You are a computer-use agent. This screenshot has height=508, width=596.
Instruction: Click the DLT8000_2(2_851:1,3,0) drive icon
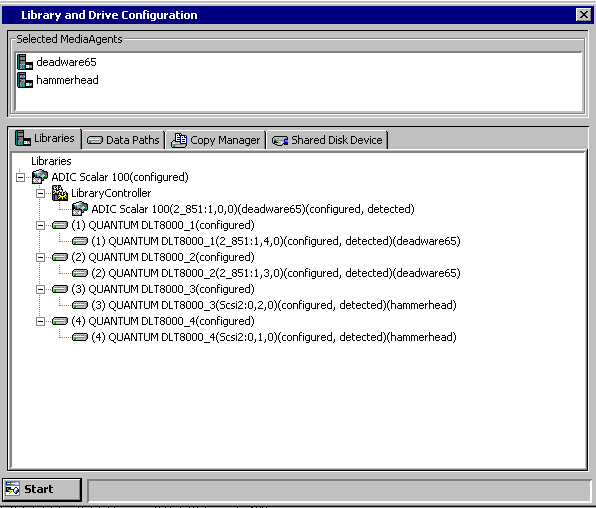coord(80,273)
